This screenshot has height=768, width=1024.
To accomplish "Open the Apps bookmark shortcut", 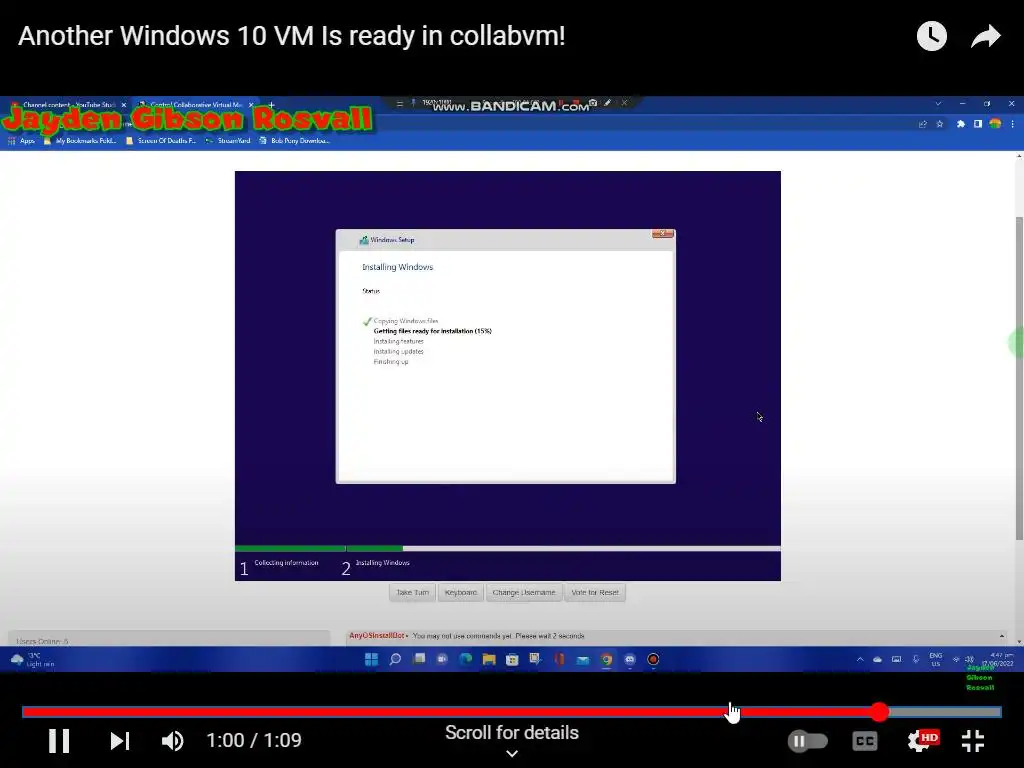I will click(21, 140).
